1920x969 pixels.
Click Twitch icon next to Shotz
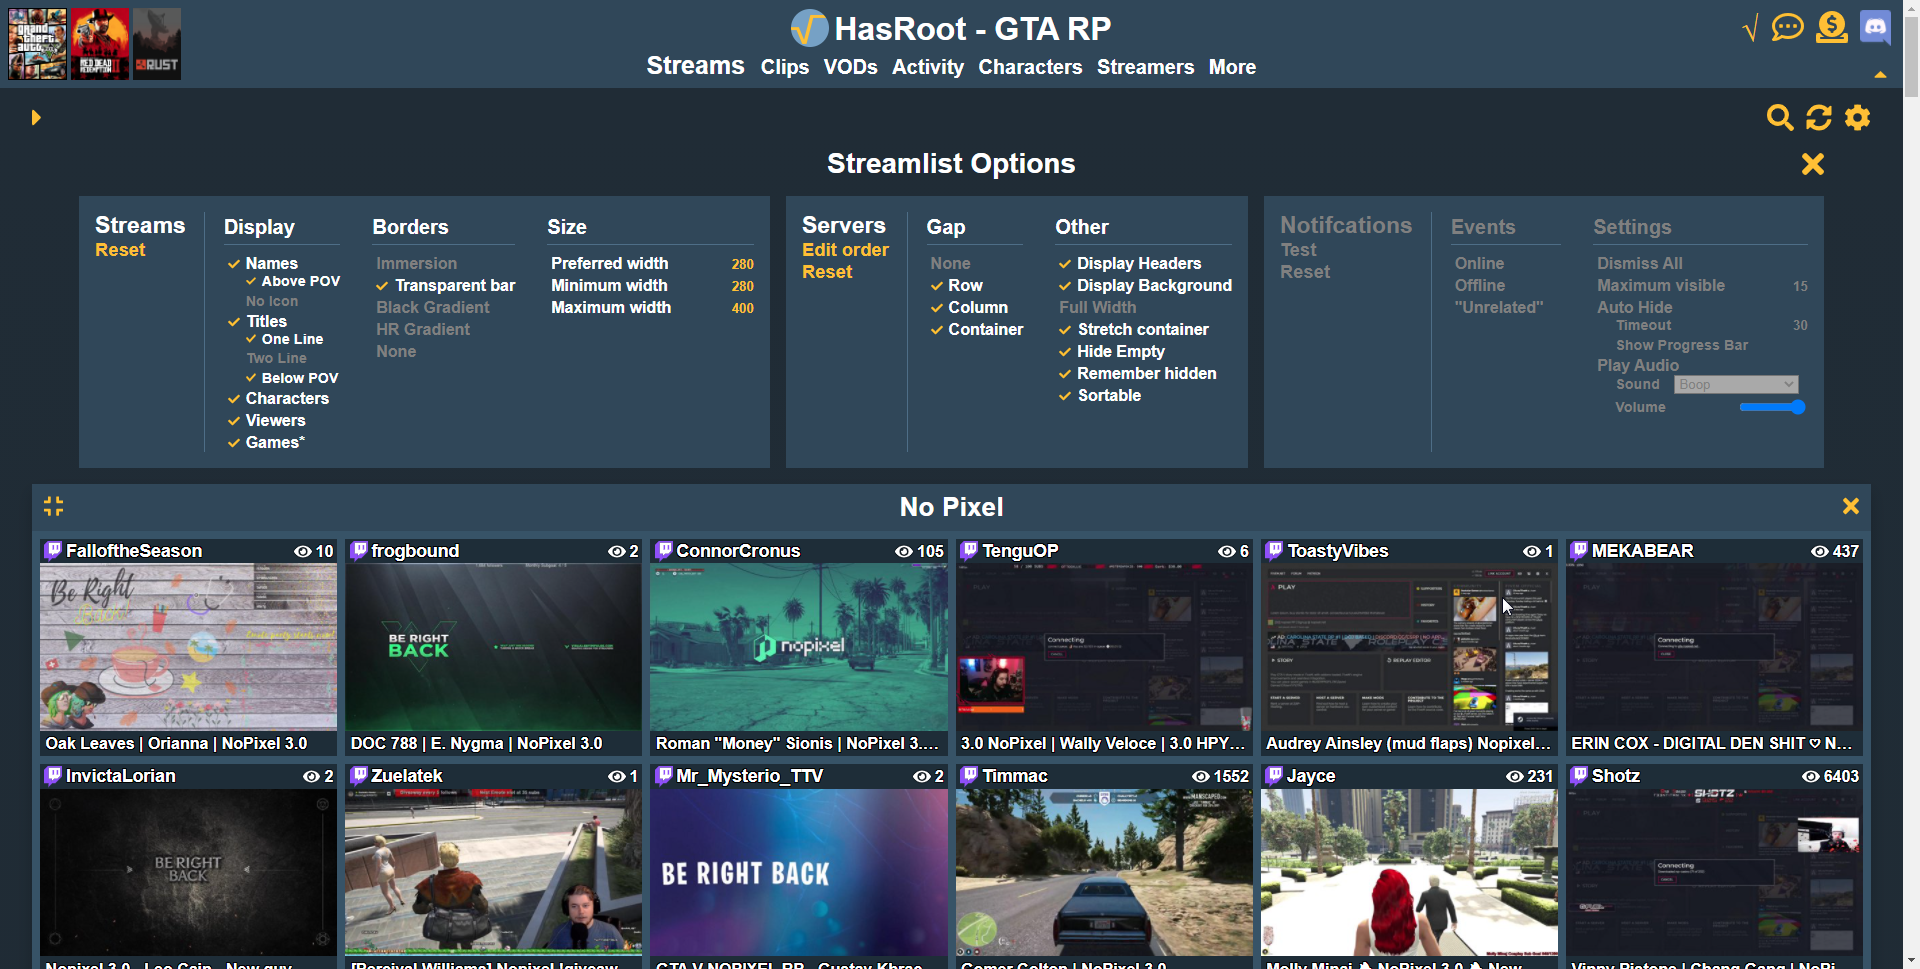[1580, 776]
